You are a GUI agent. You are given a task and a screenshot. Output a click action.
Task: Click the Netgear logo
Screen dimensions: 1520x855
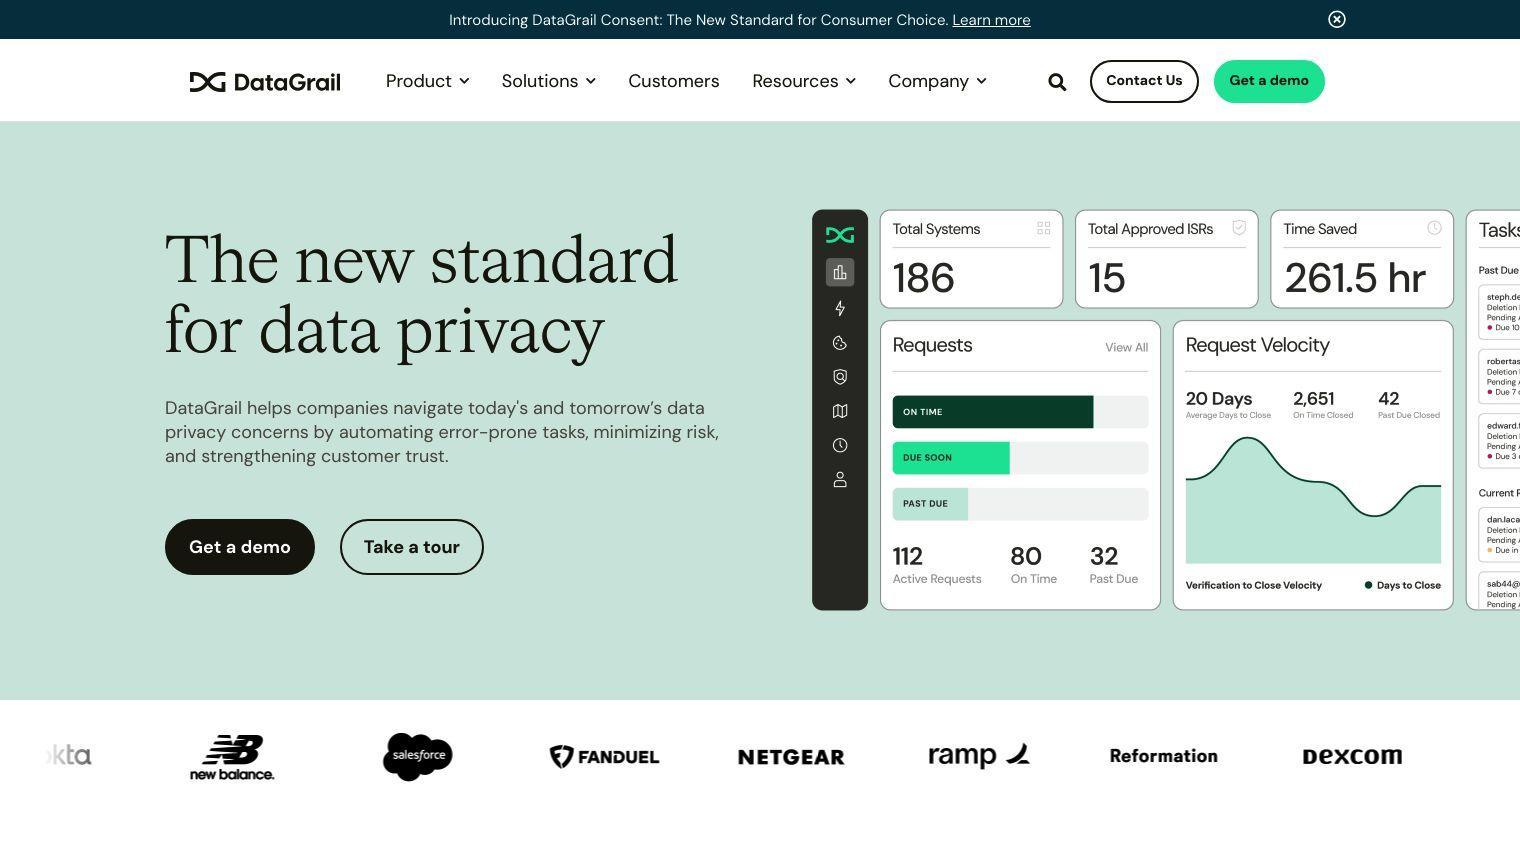tap(791, 757)
